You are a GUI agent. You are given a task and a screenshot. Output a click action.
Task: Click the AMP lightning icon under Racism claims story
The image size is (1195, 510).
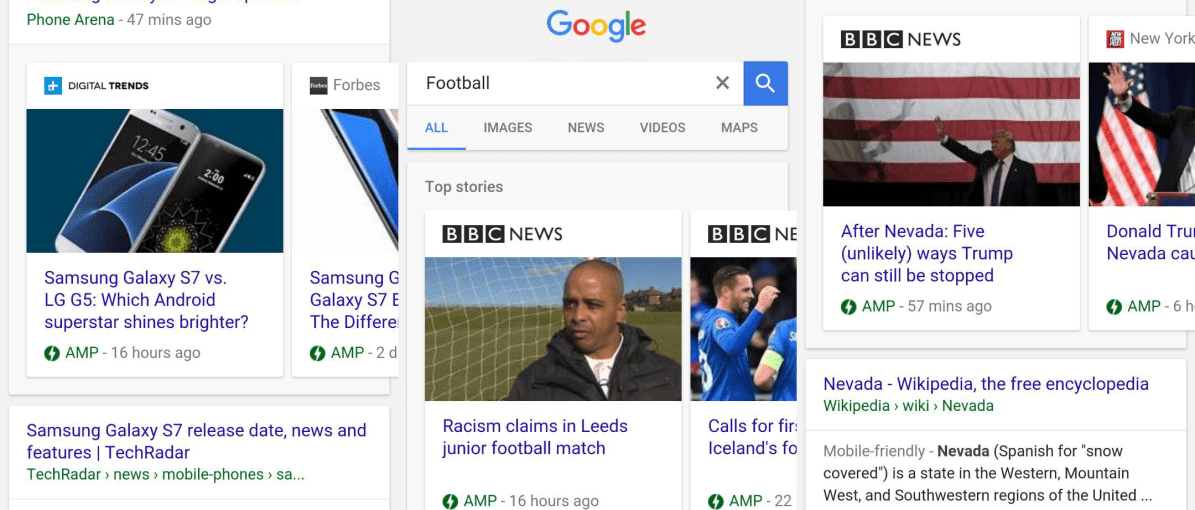coord(450,501)
